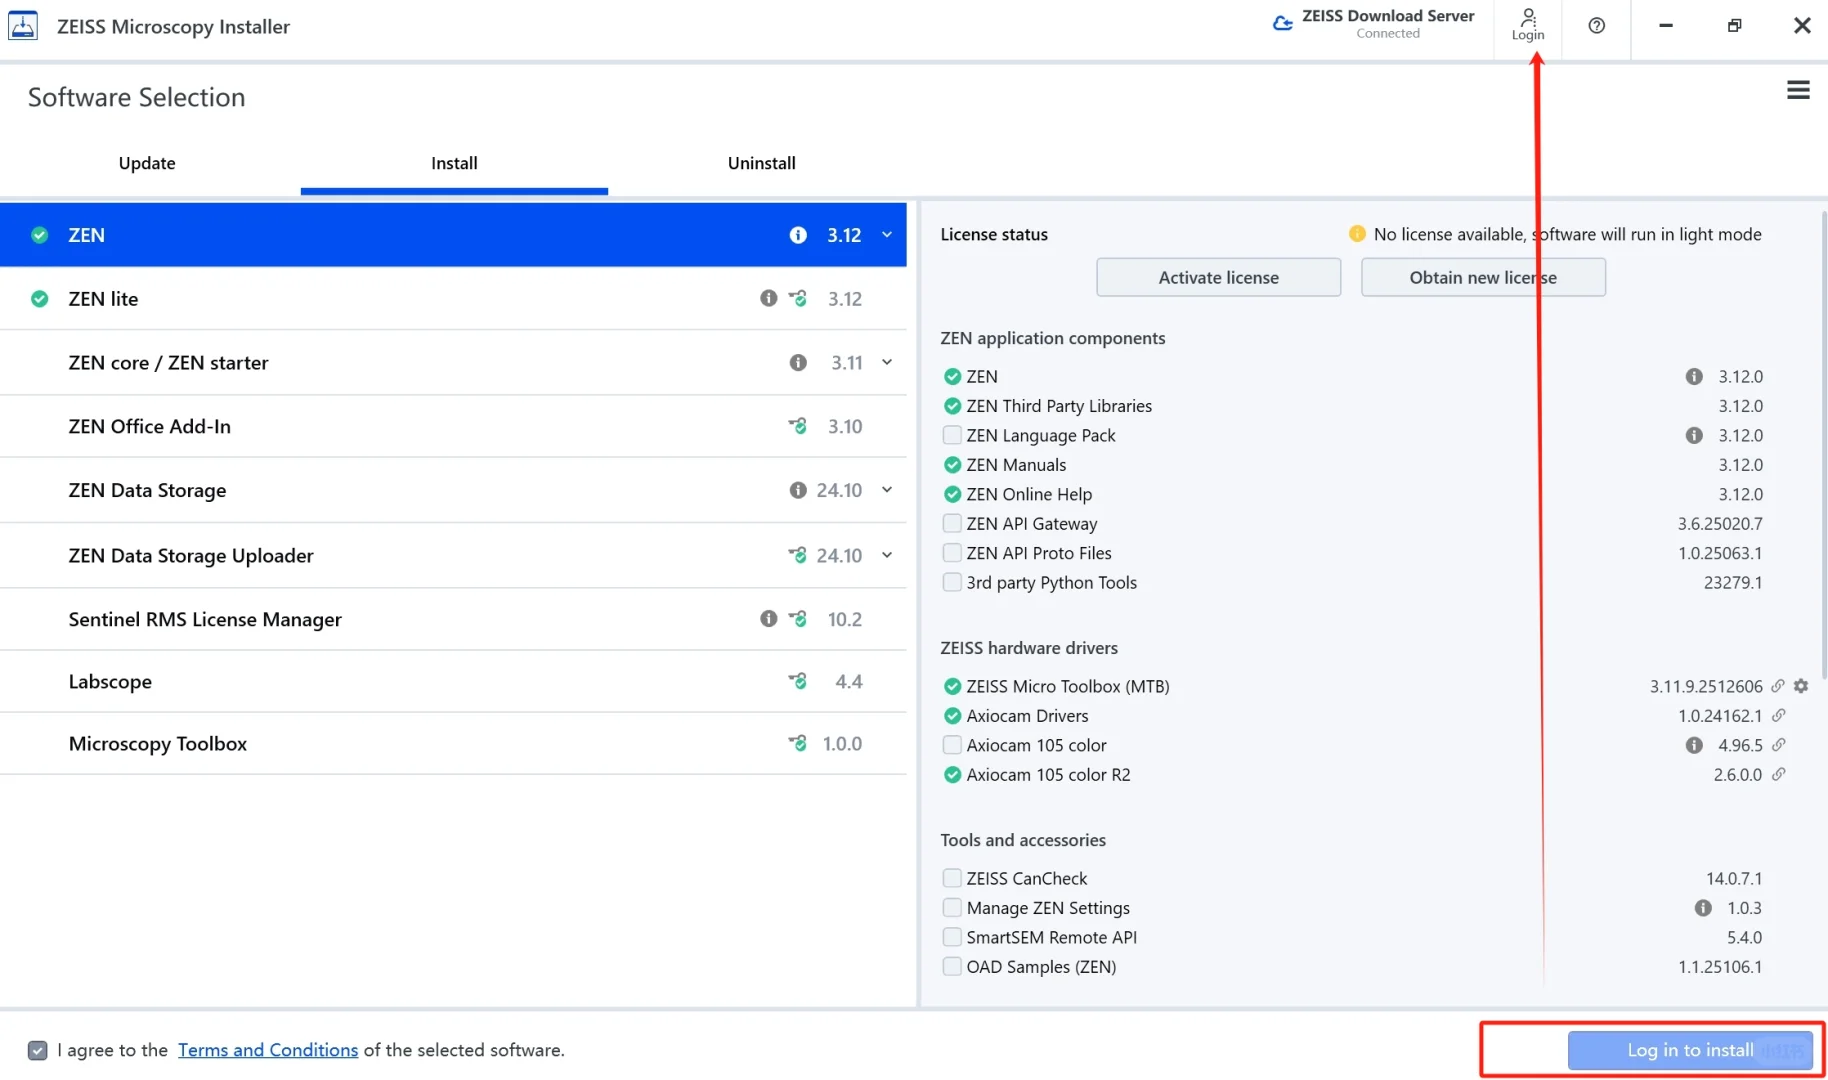Image resolution: width=1828 pixels, height=1080 pixels.
Task: Tick the OAD Samples (ZEN) checkbox
Action: 952,967
